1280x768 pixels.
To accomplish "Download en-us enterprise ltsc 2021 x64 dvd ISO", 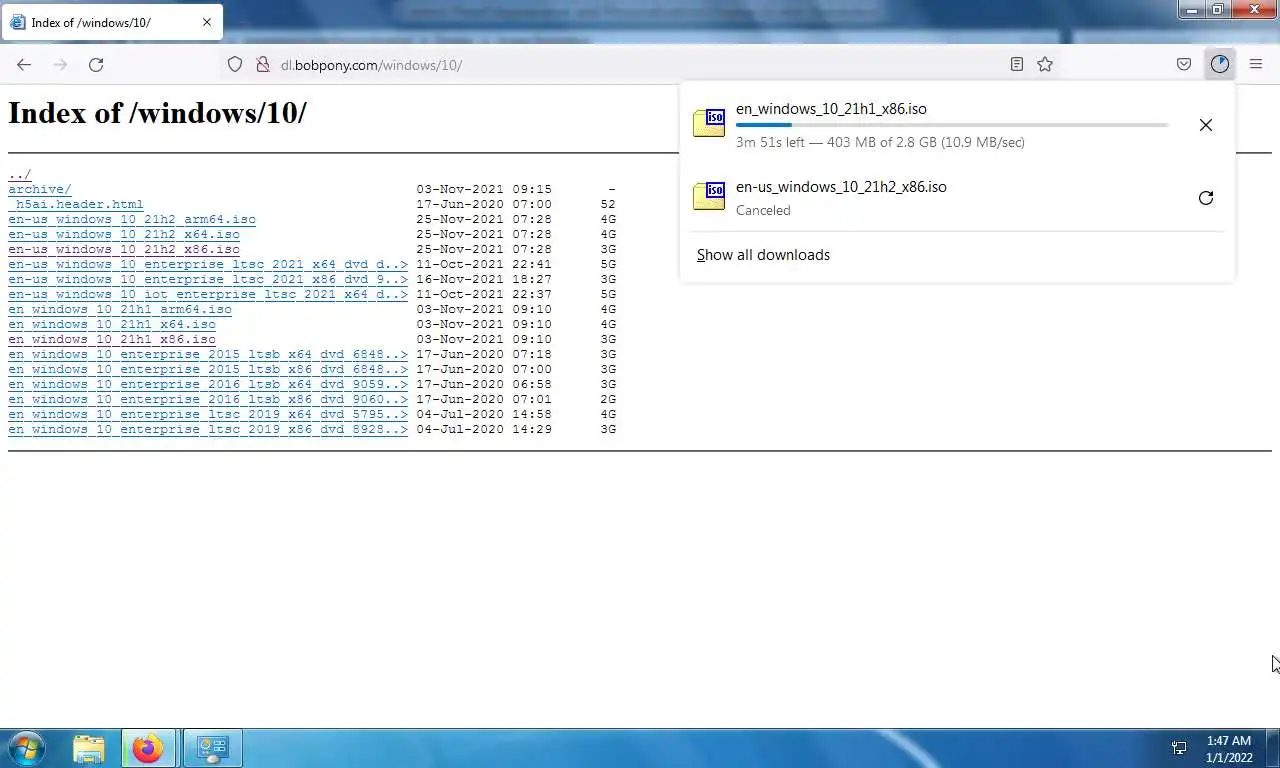I will point(208,264).
